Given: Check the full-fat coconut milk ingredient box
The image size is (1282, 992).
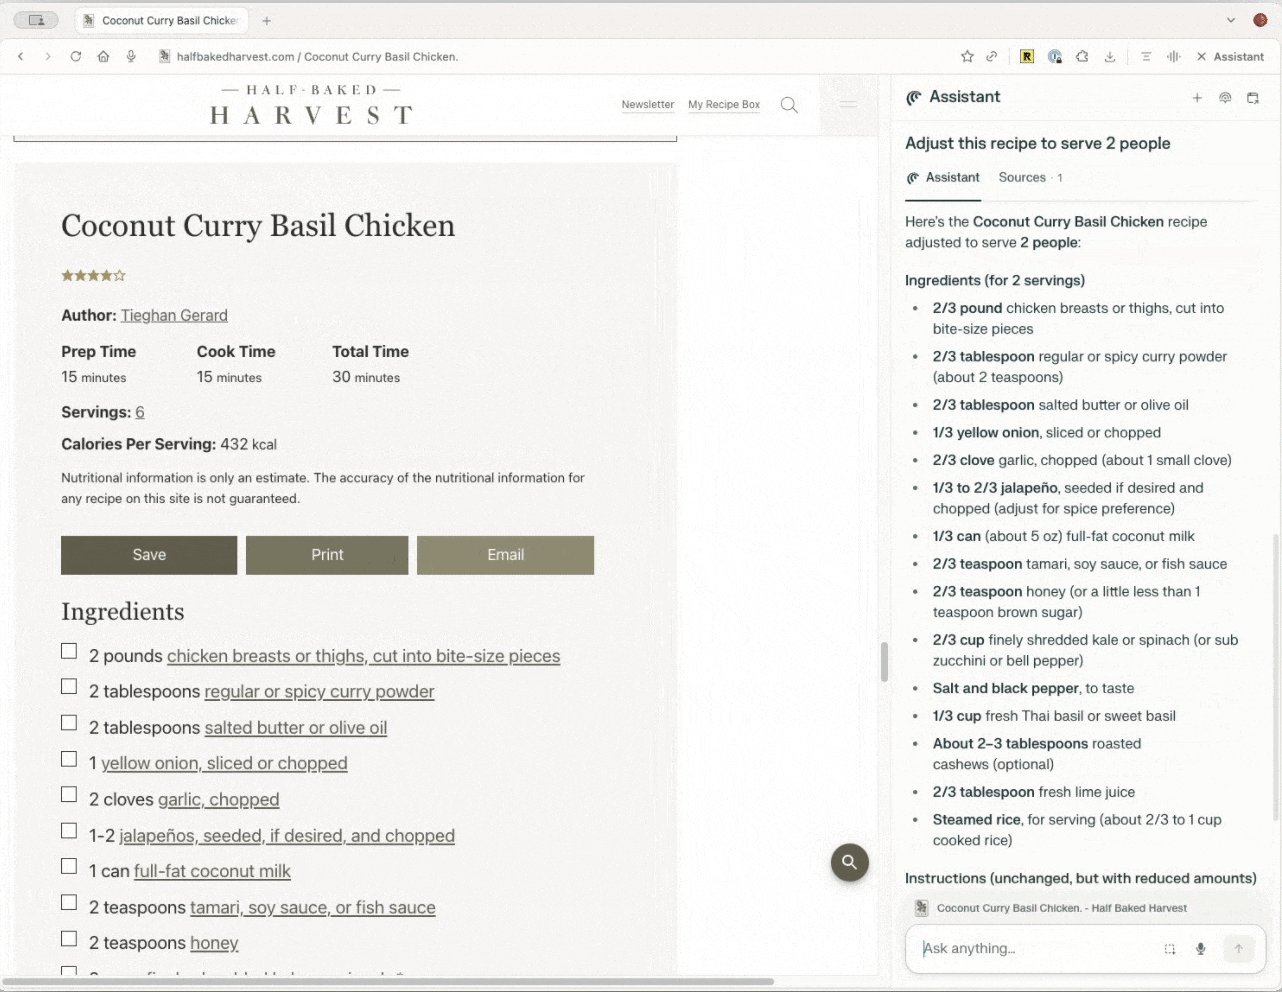Looking at the screenshot, I should [69, 867].
